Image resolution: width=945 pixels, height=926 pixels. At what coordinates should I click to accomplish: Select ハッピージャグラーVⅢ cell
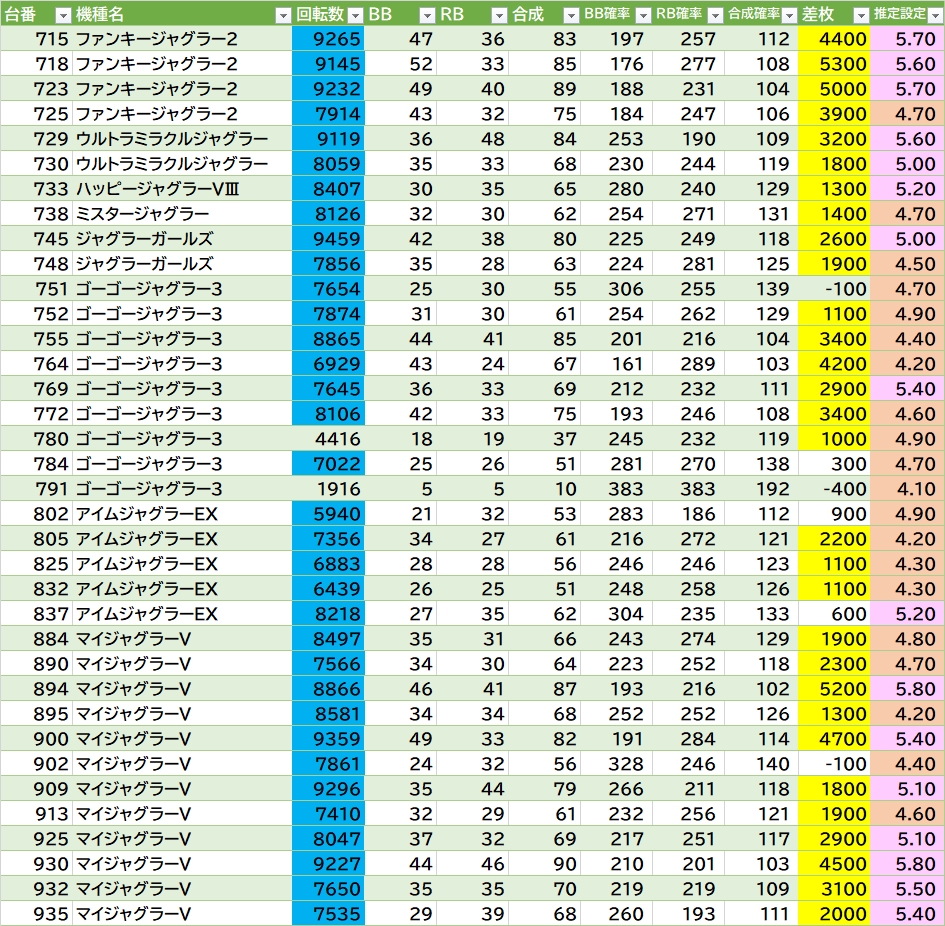[182, 189]
